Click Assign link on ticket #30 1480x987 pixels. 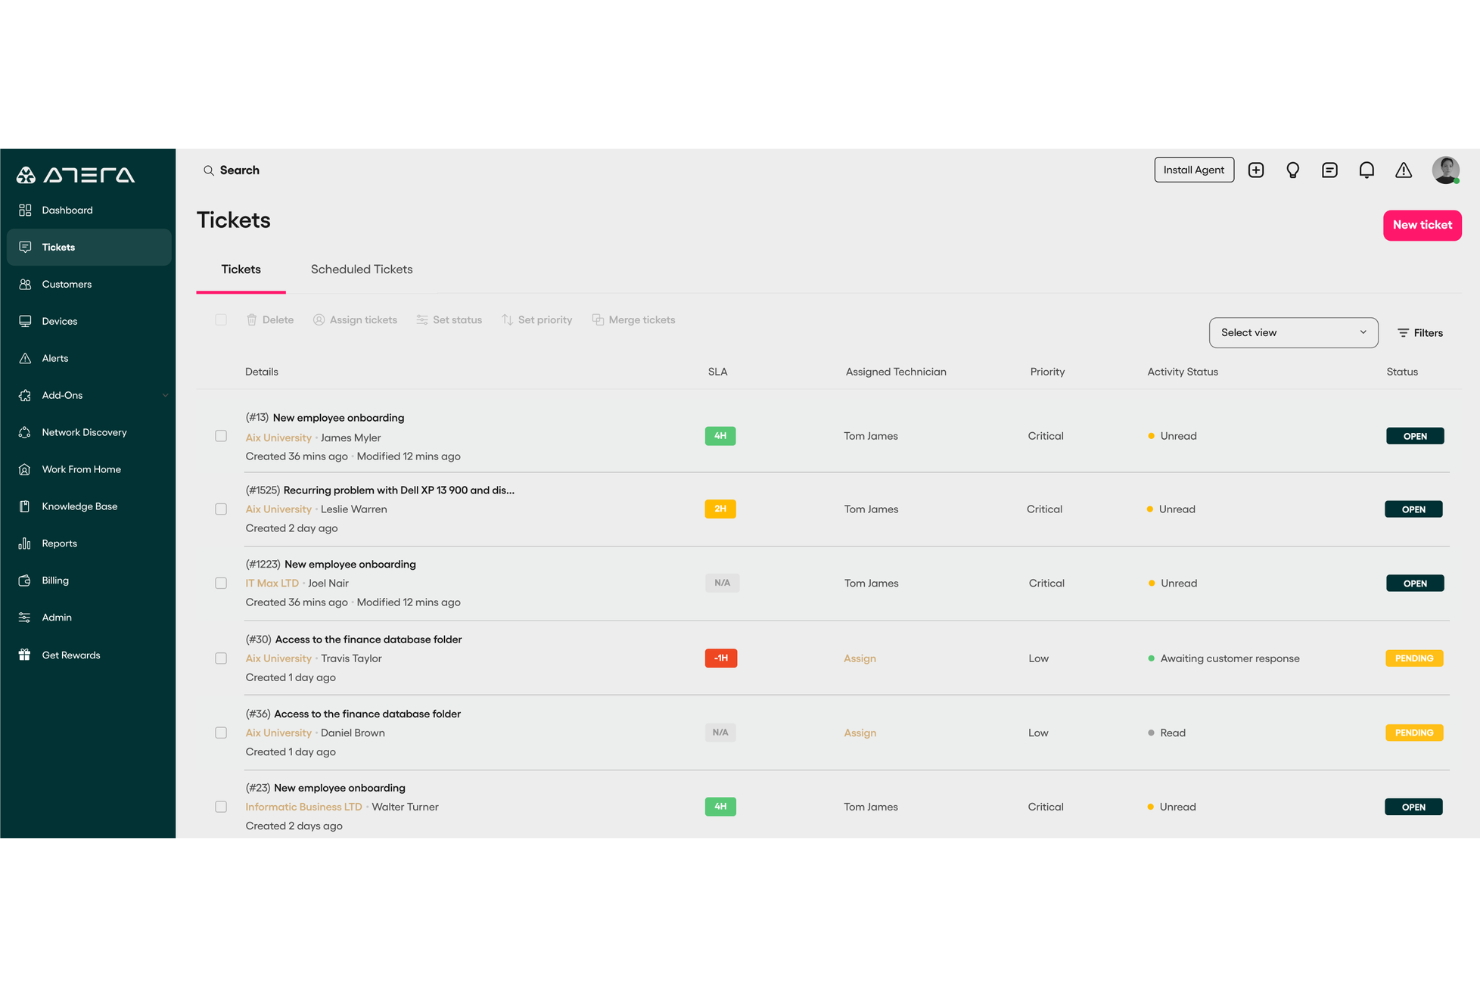859,658
